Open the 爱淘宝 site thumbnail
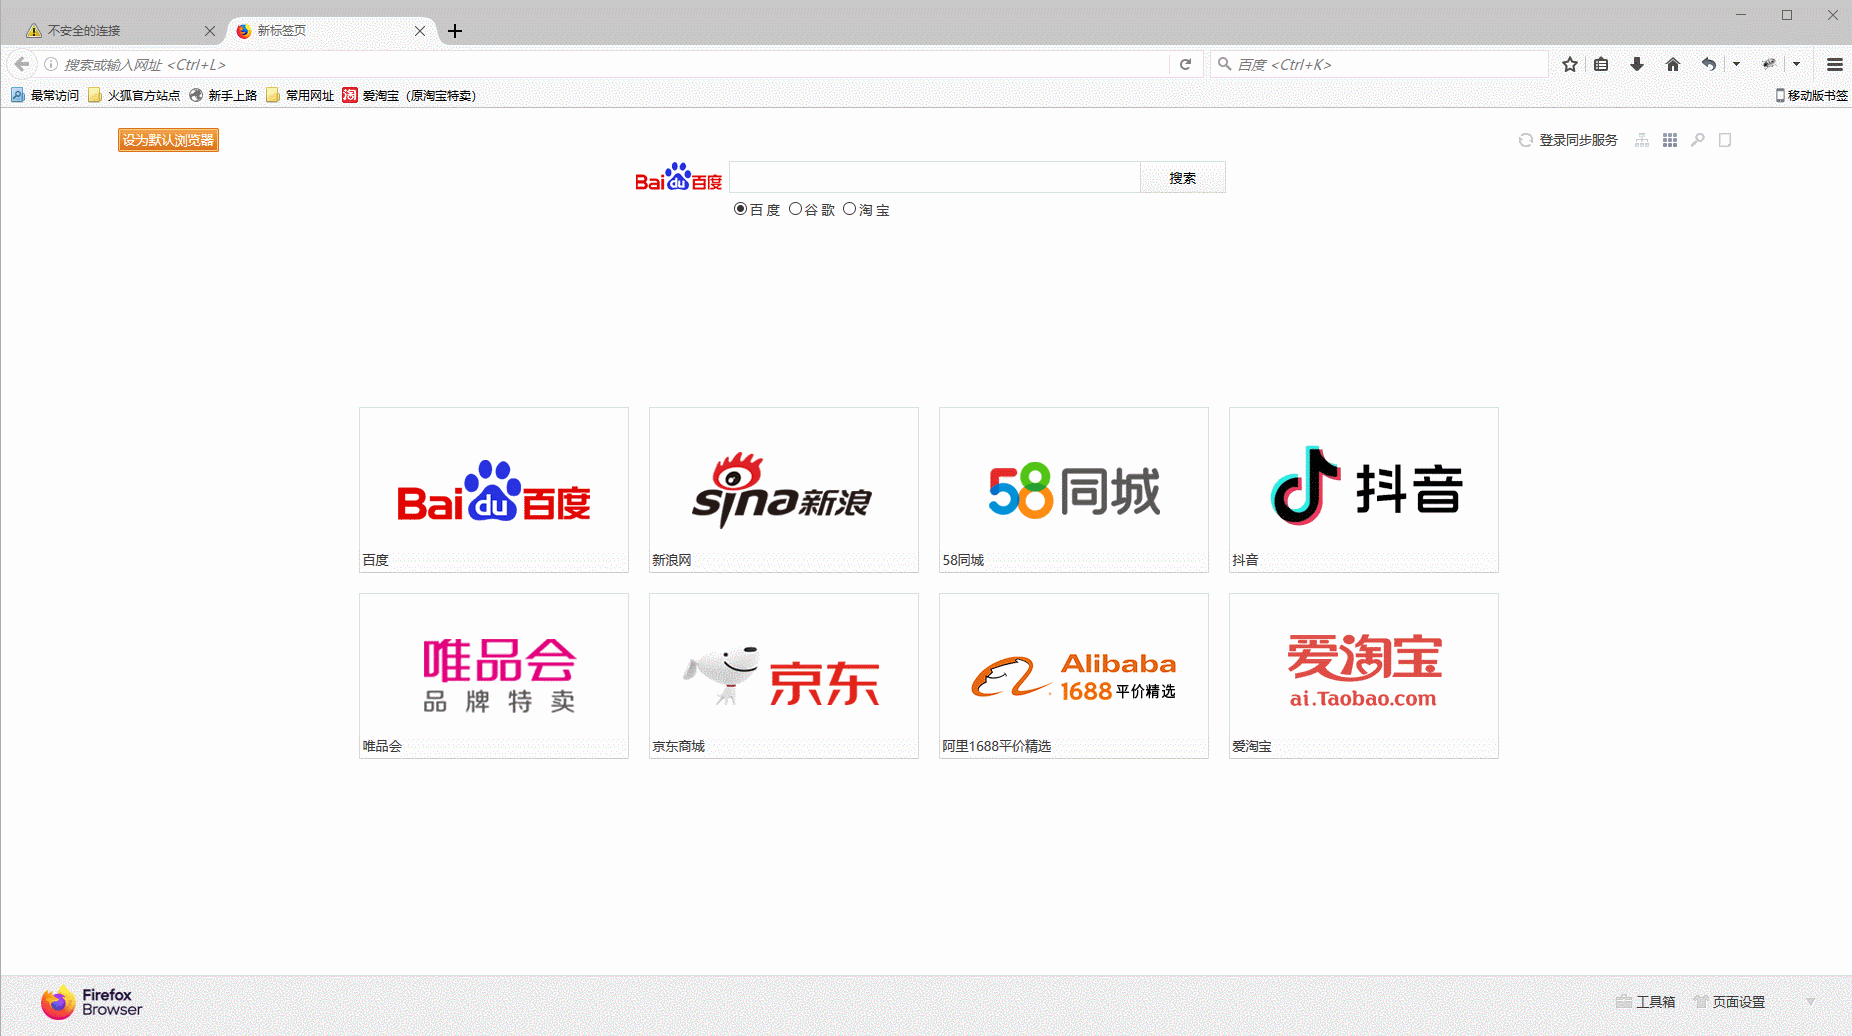The width and height of the screenshot is (1852, 1036). (x=1364, y=676)
